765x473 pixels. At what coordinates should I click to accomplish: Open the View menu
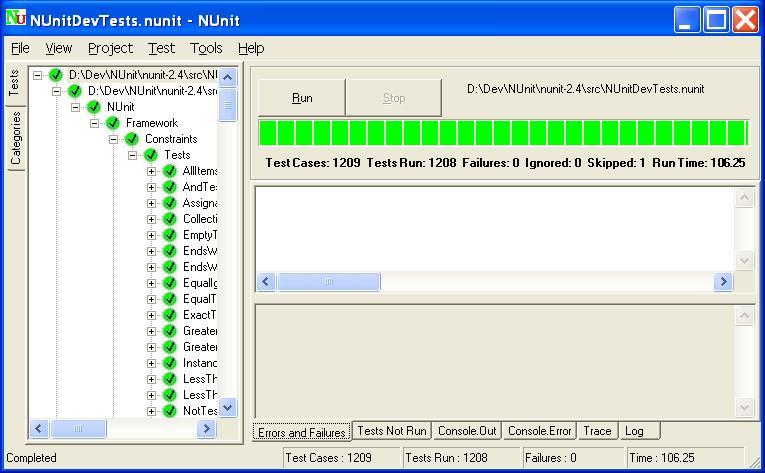[x=59, y=48]
